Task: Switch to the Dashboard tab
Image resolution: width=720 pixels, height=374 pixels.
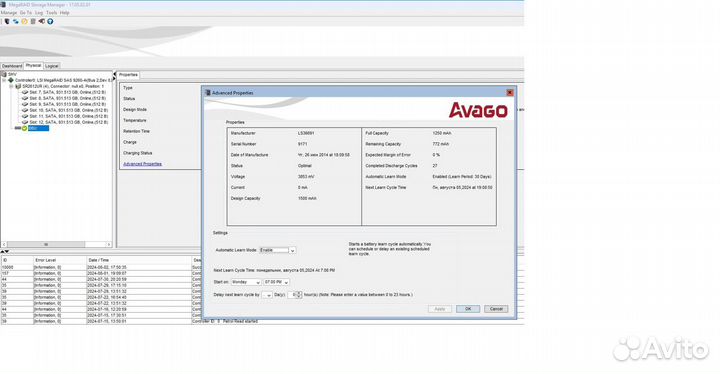Action: tap(12, 66)
